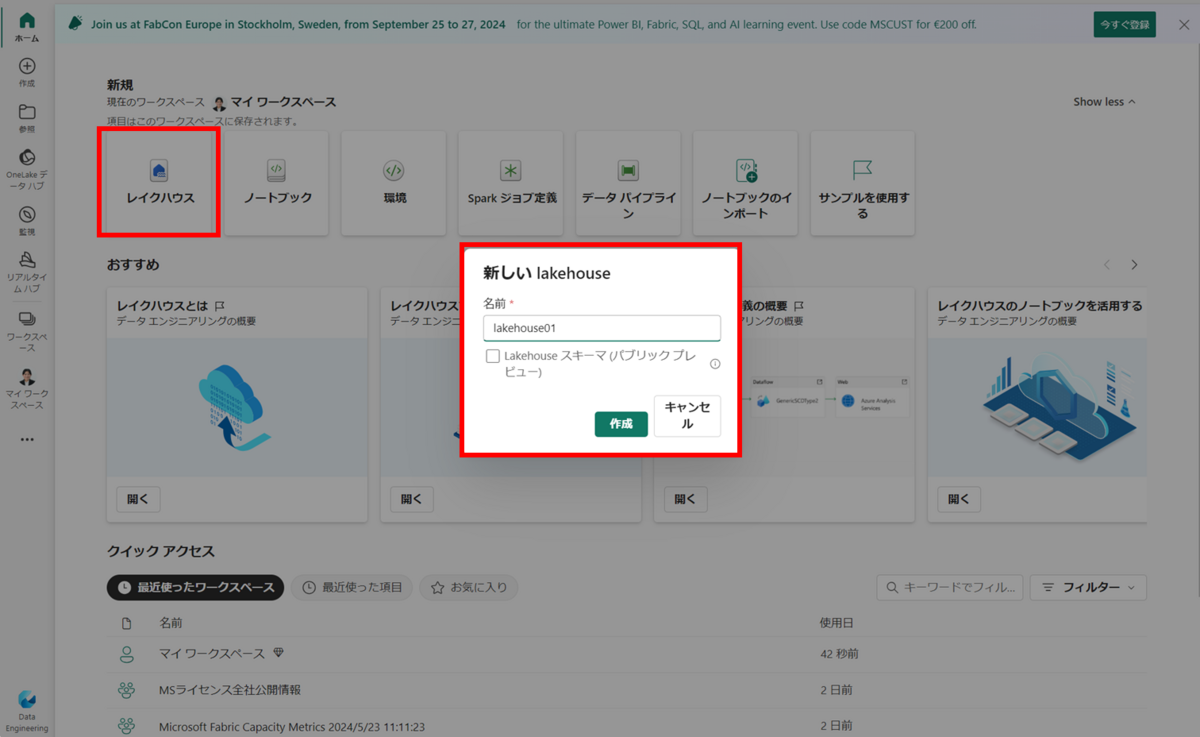Switch to 最近使った項目 tab
This screenshot has width=1200, height=737.
[x=352, y=588]
